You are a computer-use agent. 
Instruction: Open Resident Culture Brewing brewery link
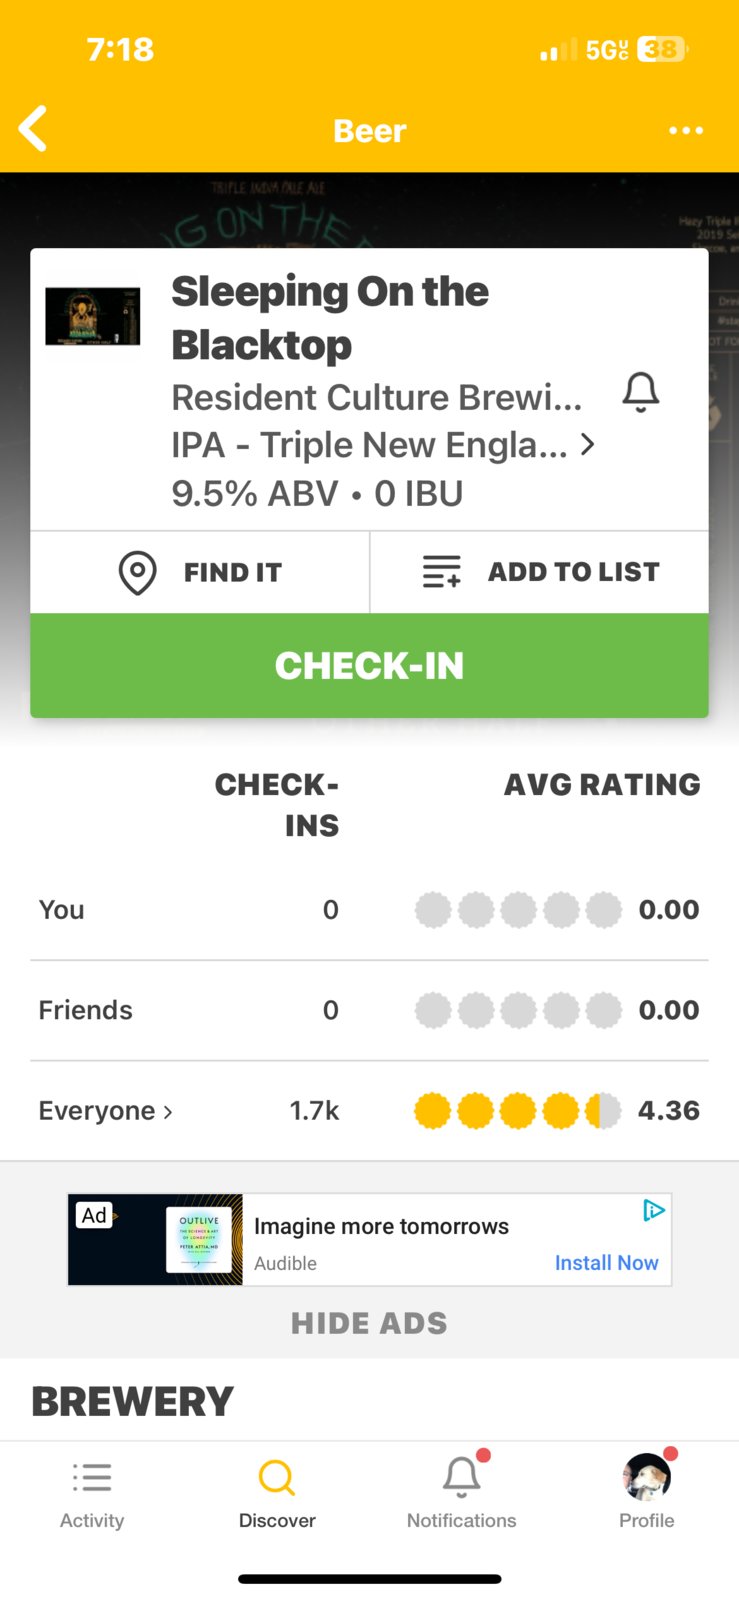tap(376, 397)
